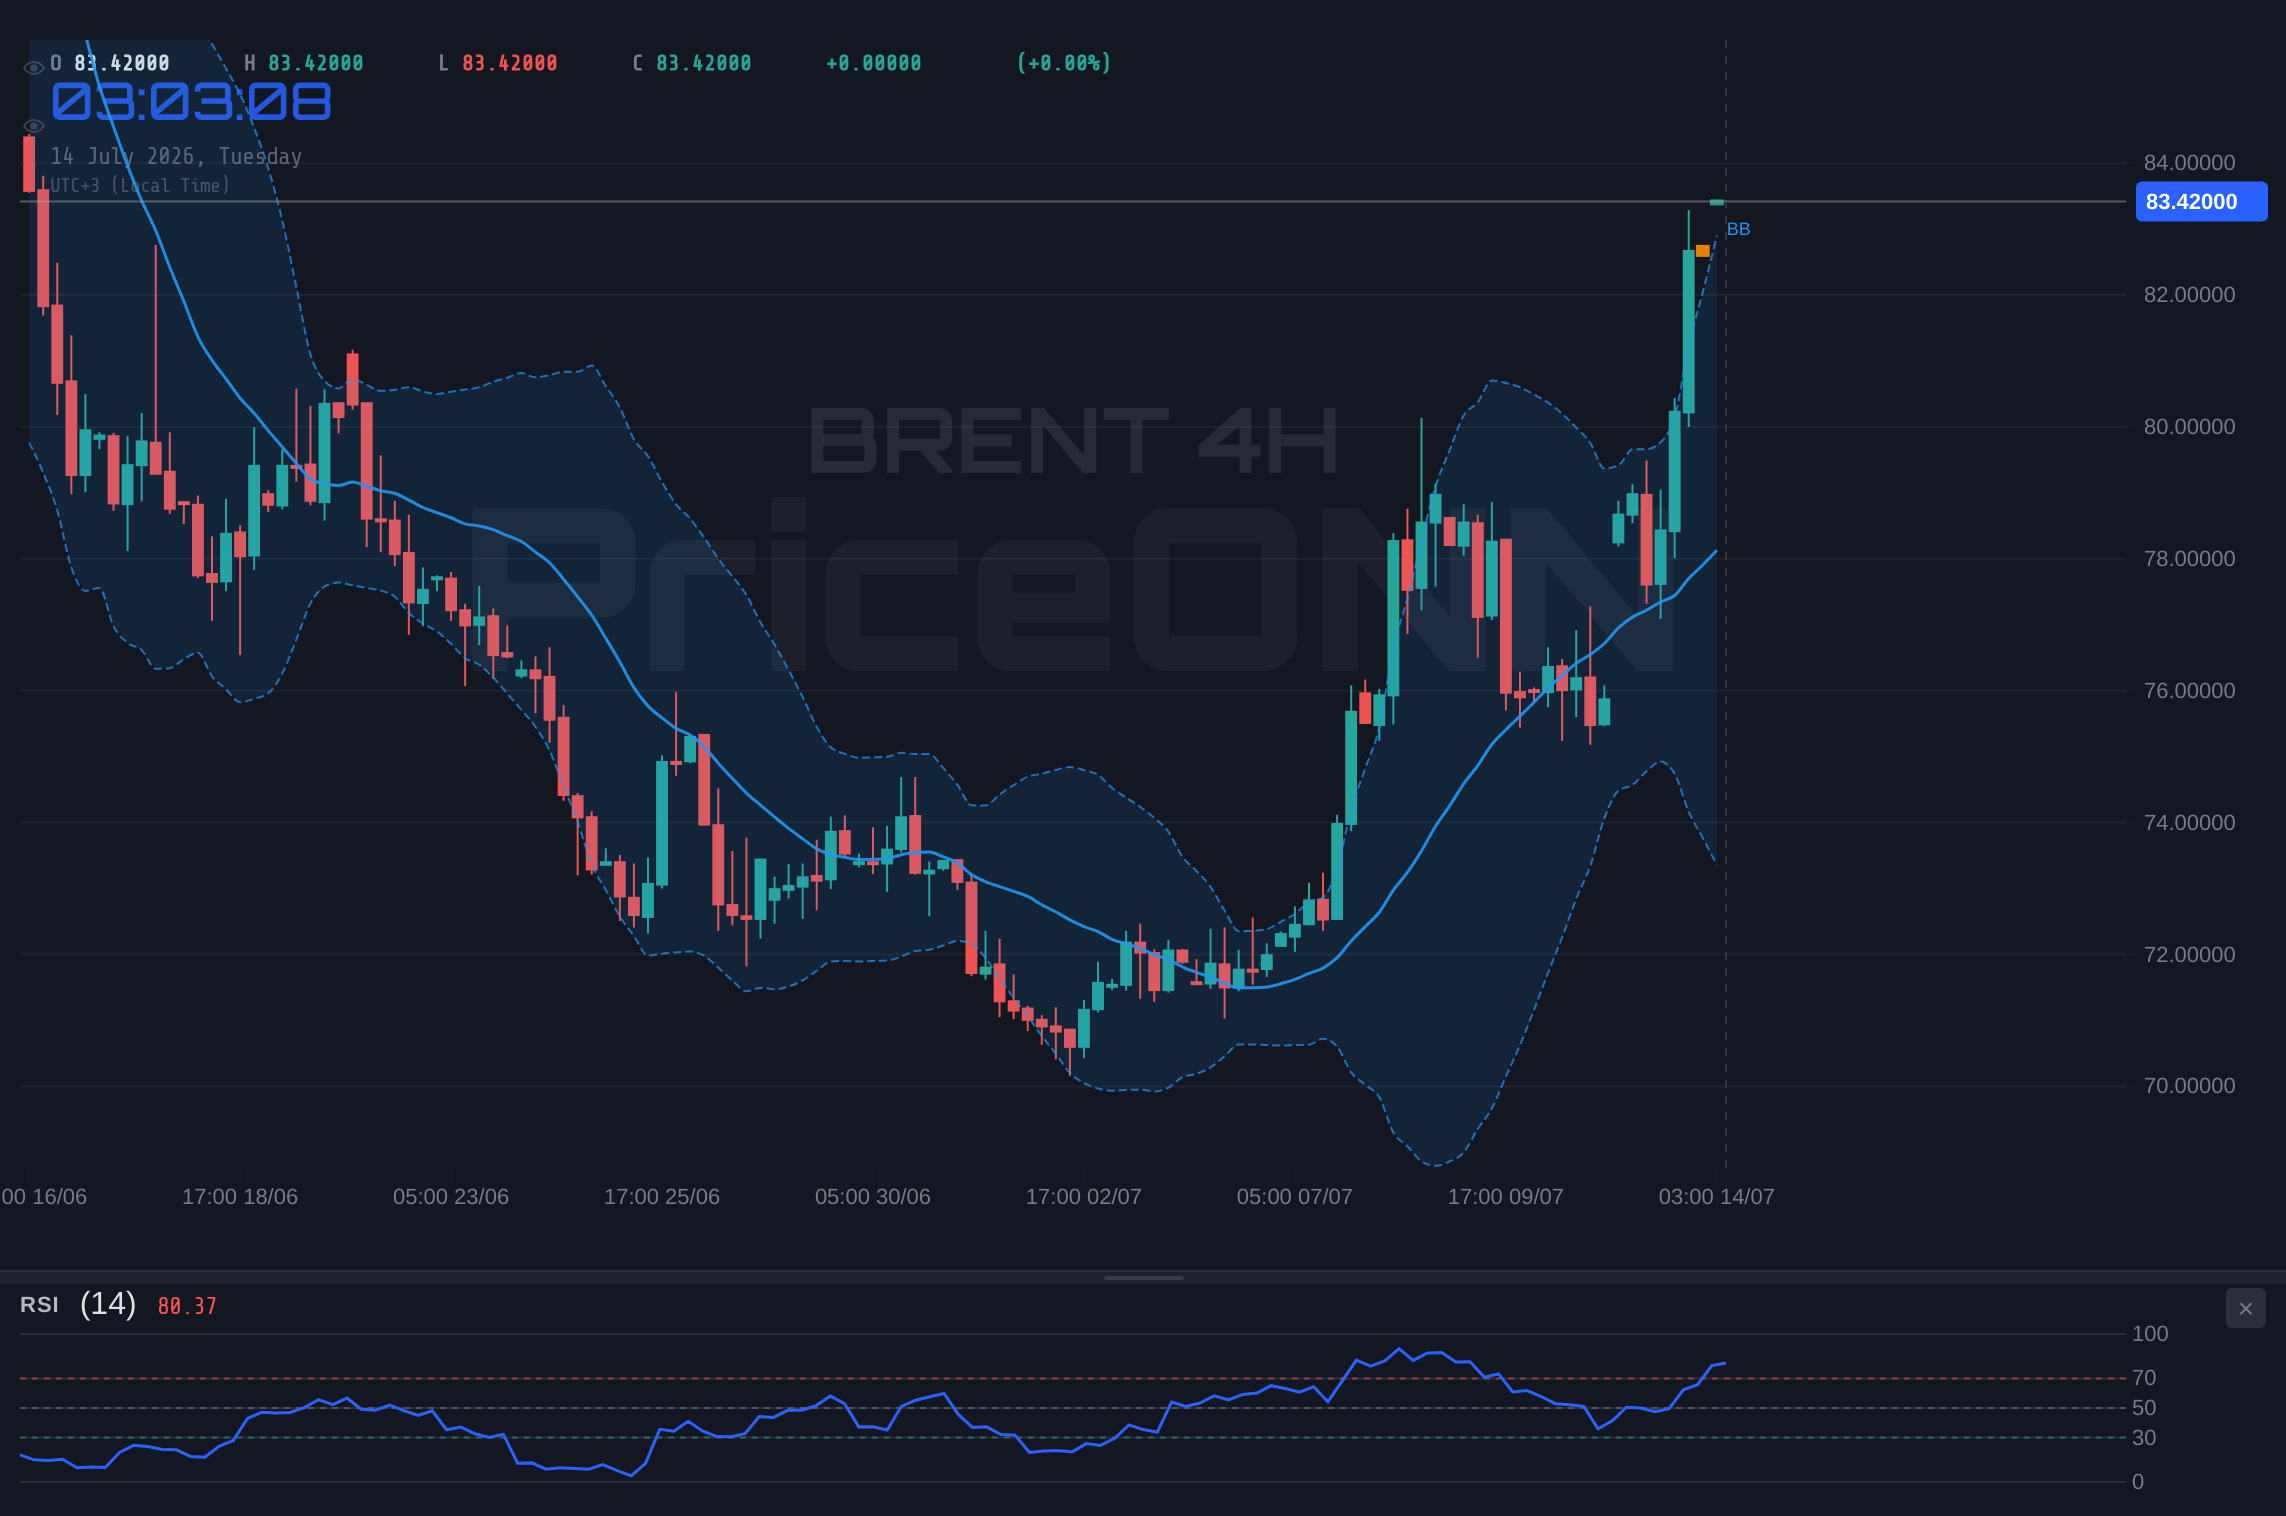Click the High value 83.42000
The width and height of the screenshot is (2286, 1516).
coord(316,63)
